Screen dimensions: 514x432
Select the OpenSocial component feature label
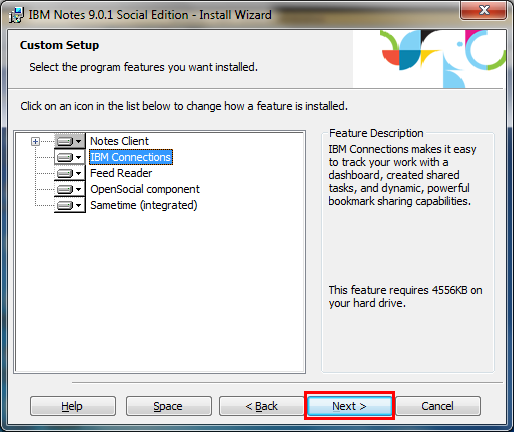pyautogui.click(x=145, y=189)
